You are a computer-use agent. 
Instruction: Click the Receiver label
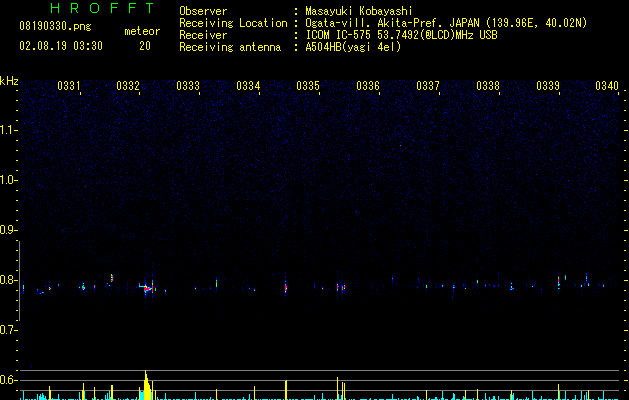point(203,35)
